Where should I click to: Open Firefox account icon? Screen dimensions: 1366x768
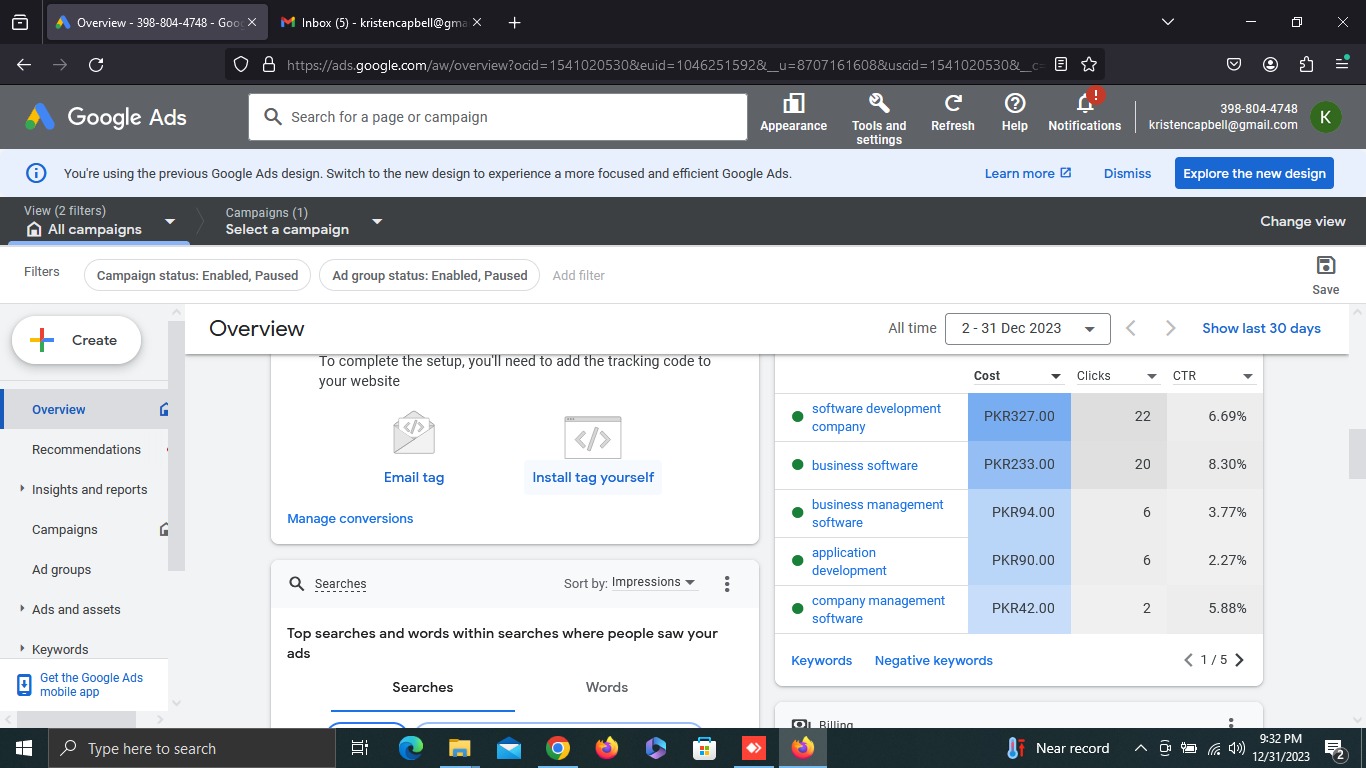click(1270, 64)
